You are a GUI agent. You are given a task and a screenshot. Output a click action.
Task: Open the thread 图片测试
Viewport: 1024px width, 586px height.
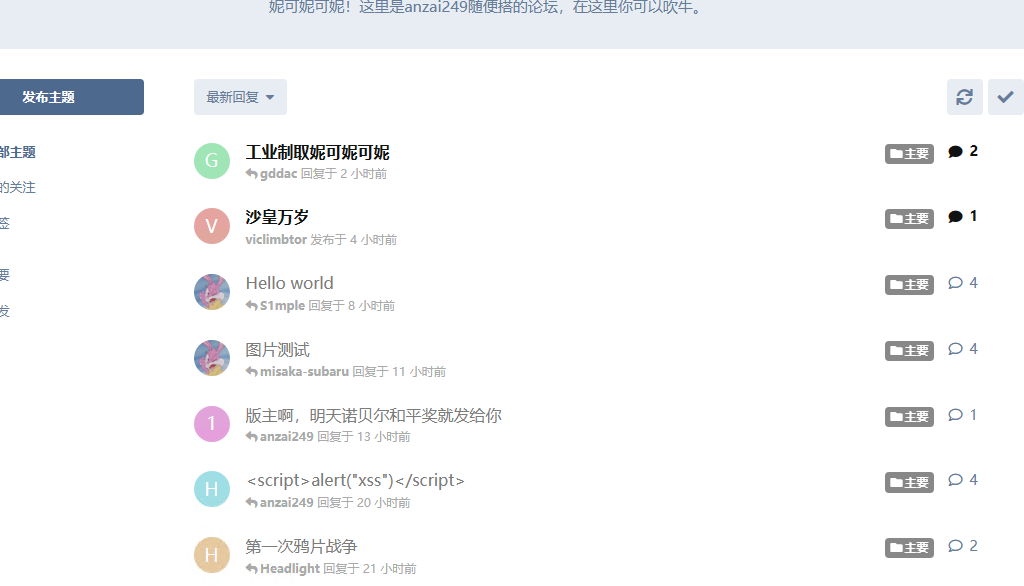pyautogui.click(x=278, y=350)
